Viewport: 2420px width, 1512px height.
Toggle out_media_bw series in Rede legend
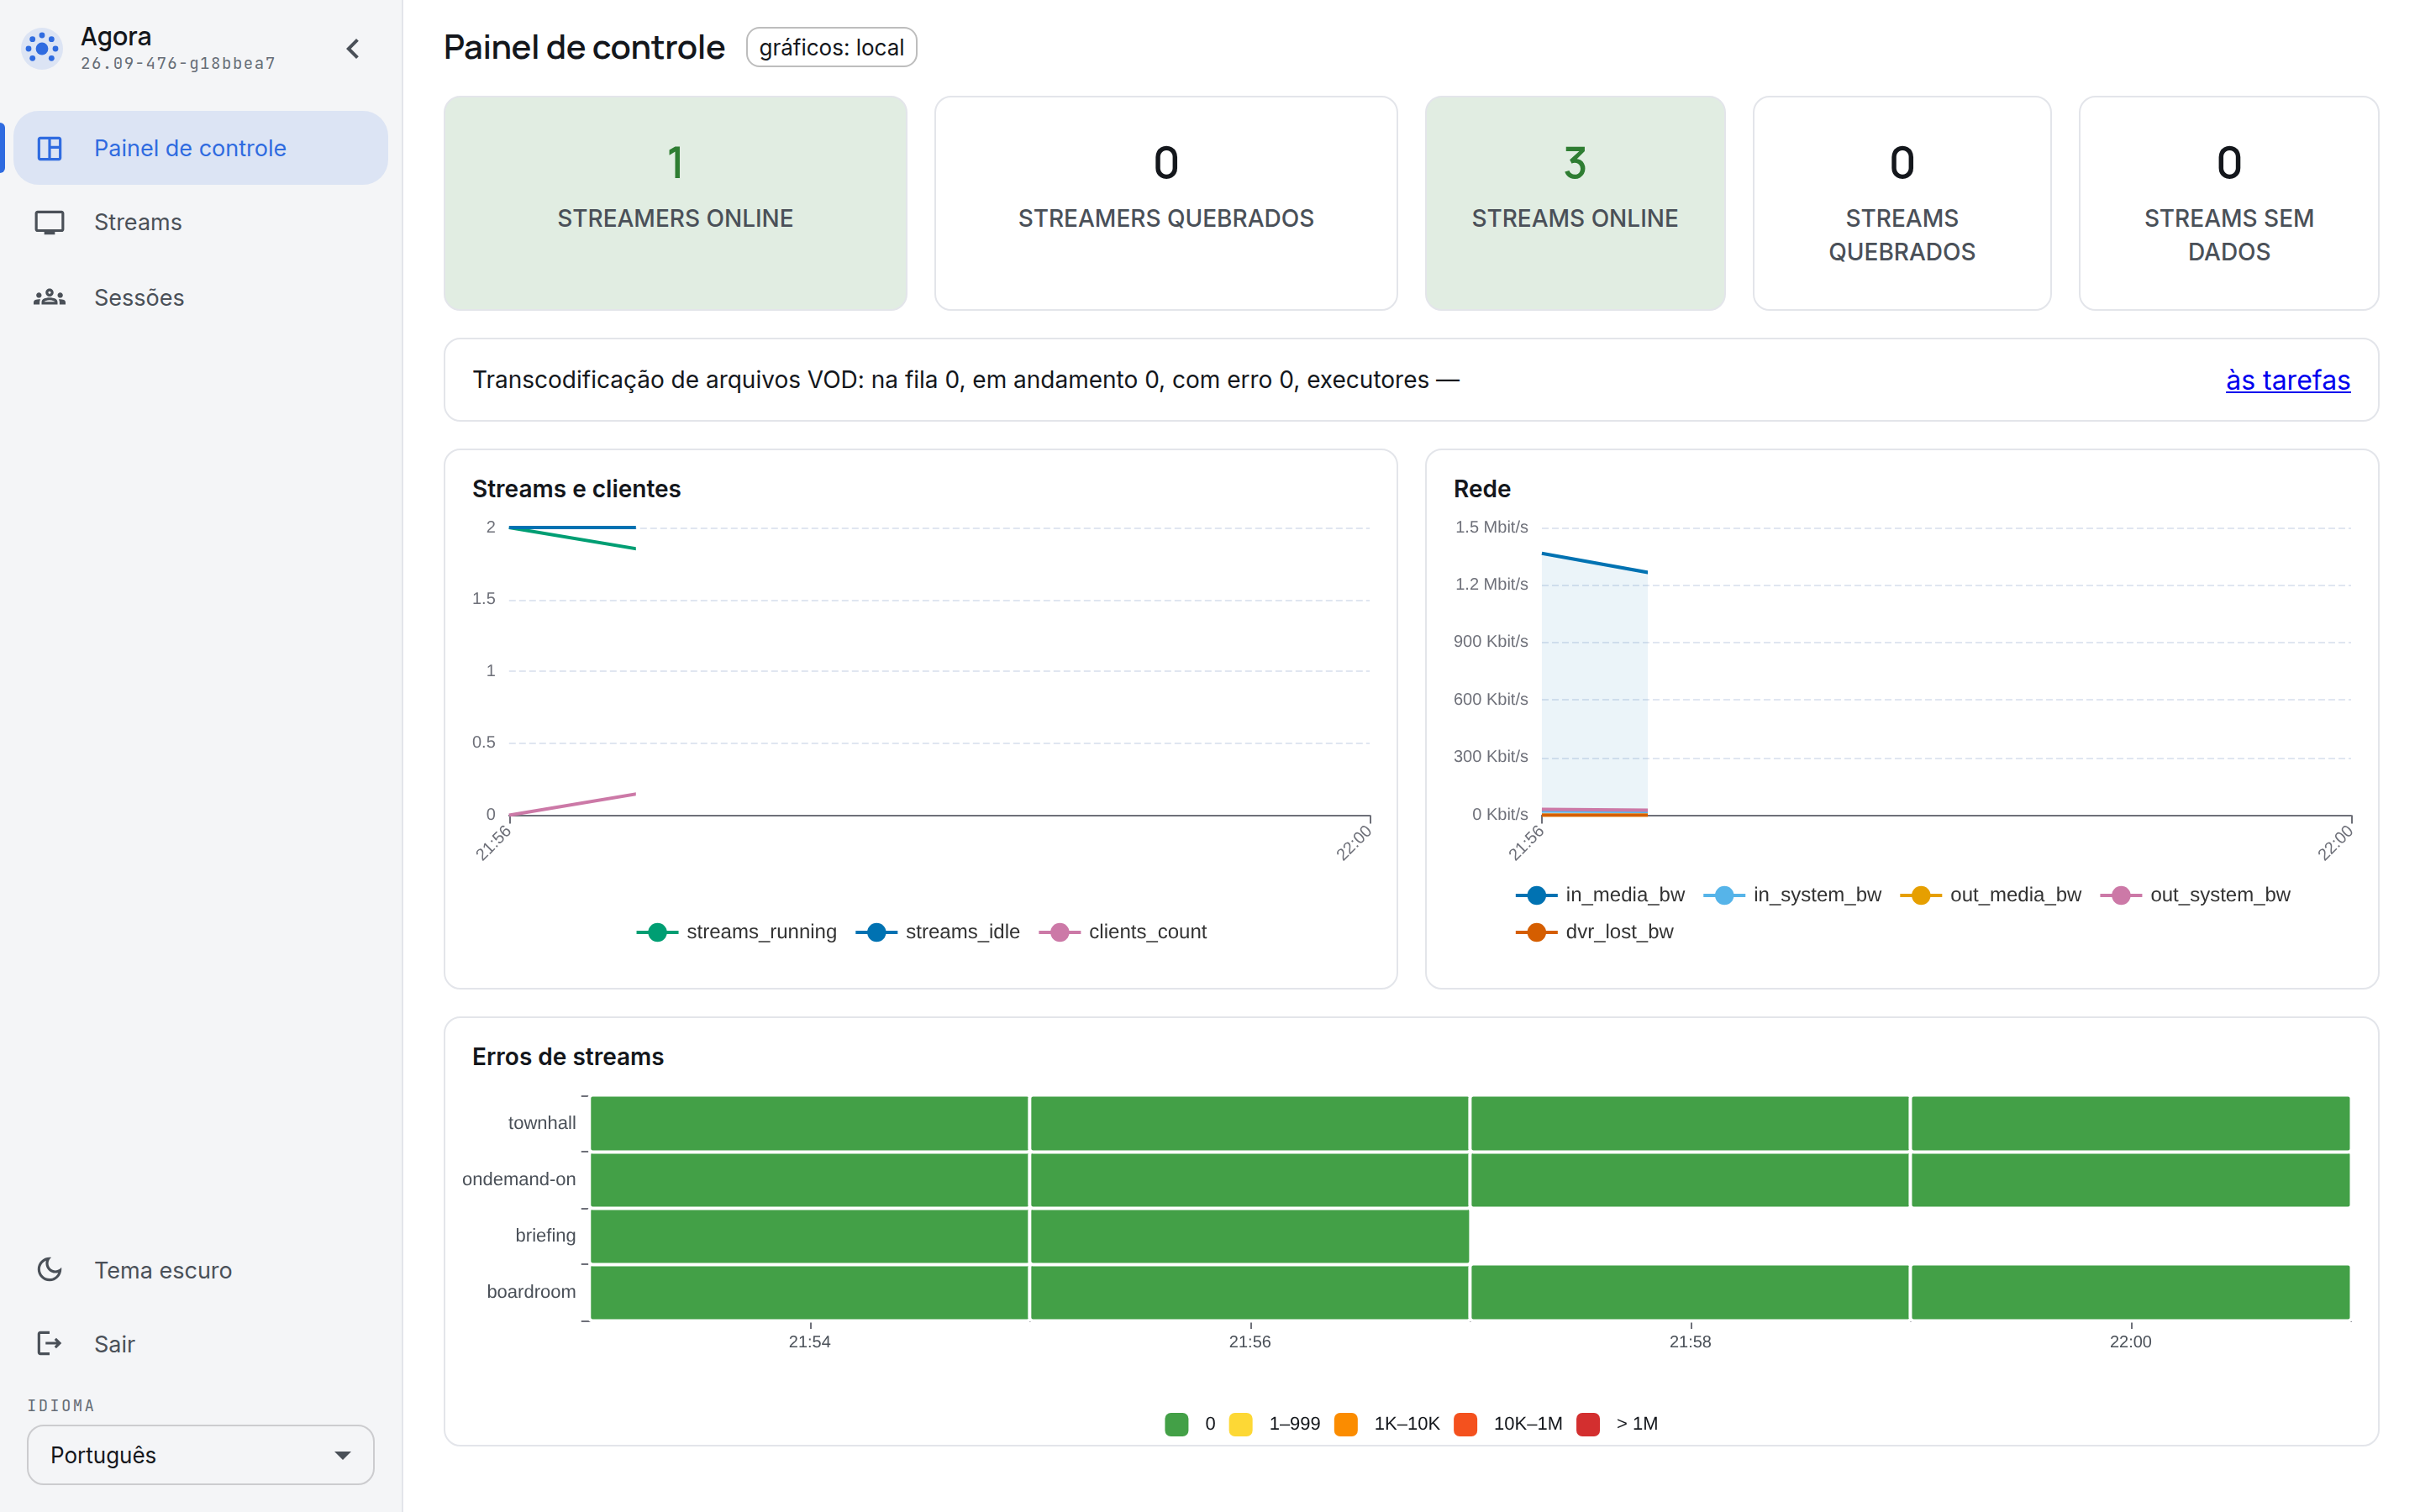point(1990,895)
